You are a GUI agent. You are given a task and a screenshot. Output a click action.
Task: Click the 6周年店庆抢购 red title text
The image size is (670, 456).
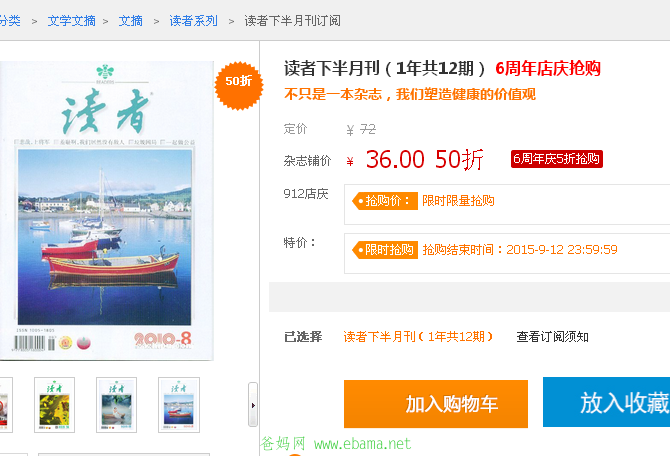(x=548, y=68)
